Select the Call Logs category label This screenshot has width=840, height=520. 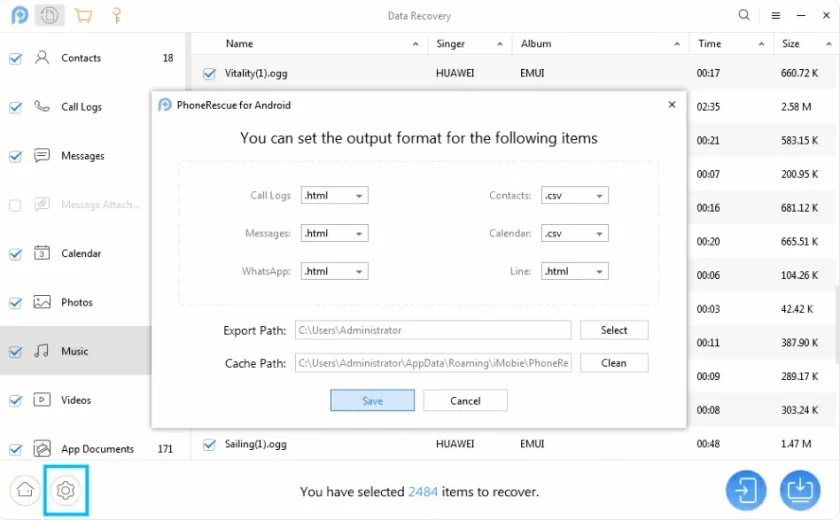(81, 107)
